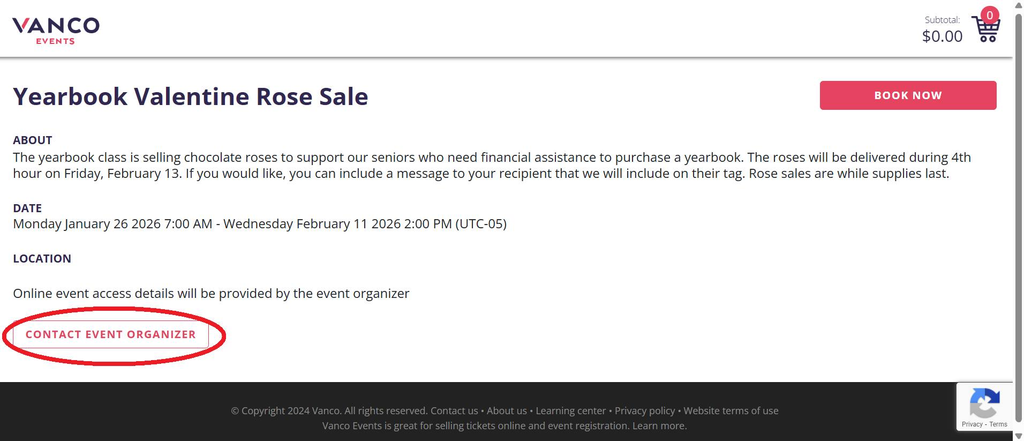Visit the About us footer link
The image size is (1024, 441).
click(507, 411)
